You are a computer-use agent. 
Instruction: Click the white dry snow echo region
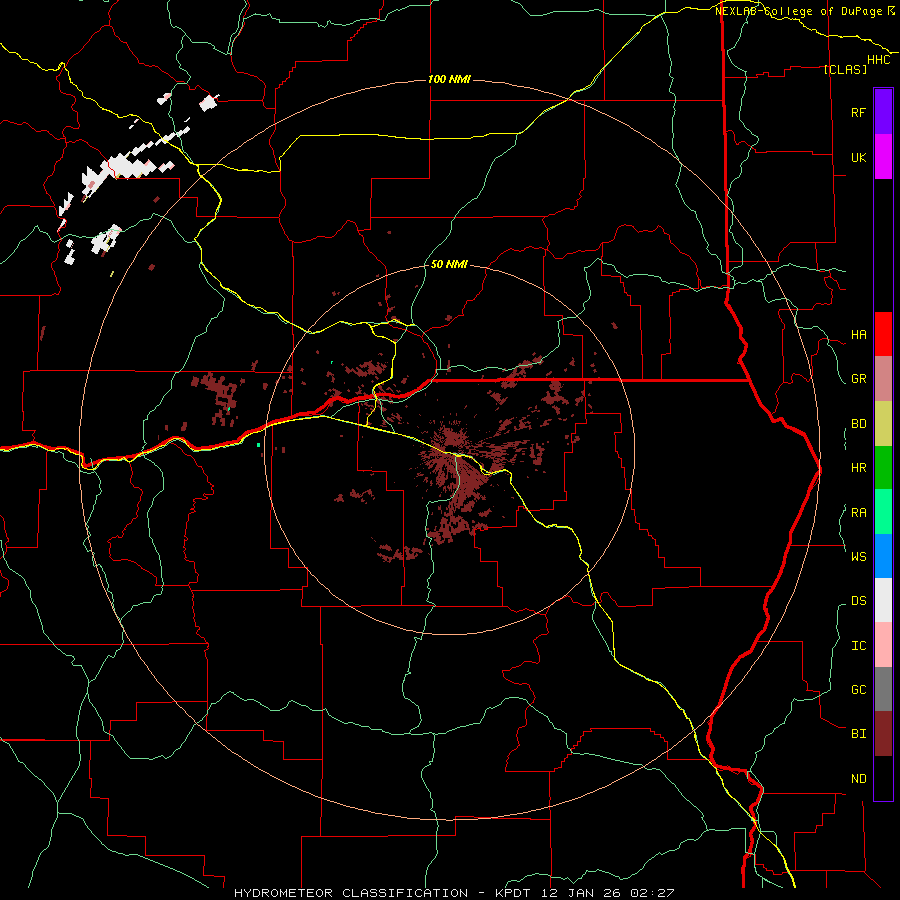[x=122, y=165]
